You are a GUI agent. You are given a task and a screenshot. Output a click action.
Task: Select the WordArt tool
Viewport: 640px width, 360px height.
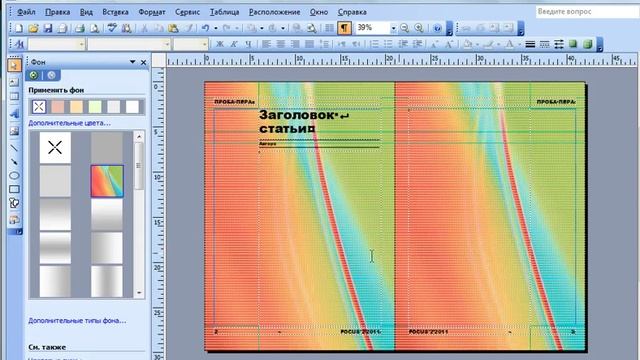coord(14,113)
